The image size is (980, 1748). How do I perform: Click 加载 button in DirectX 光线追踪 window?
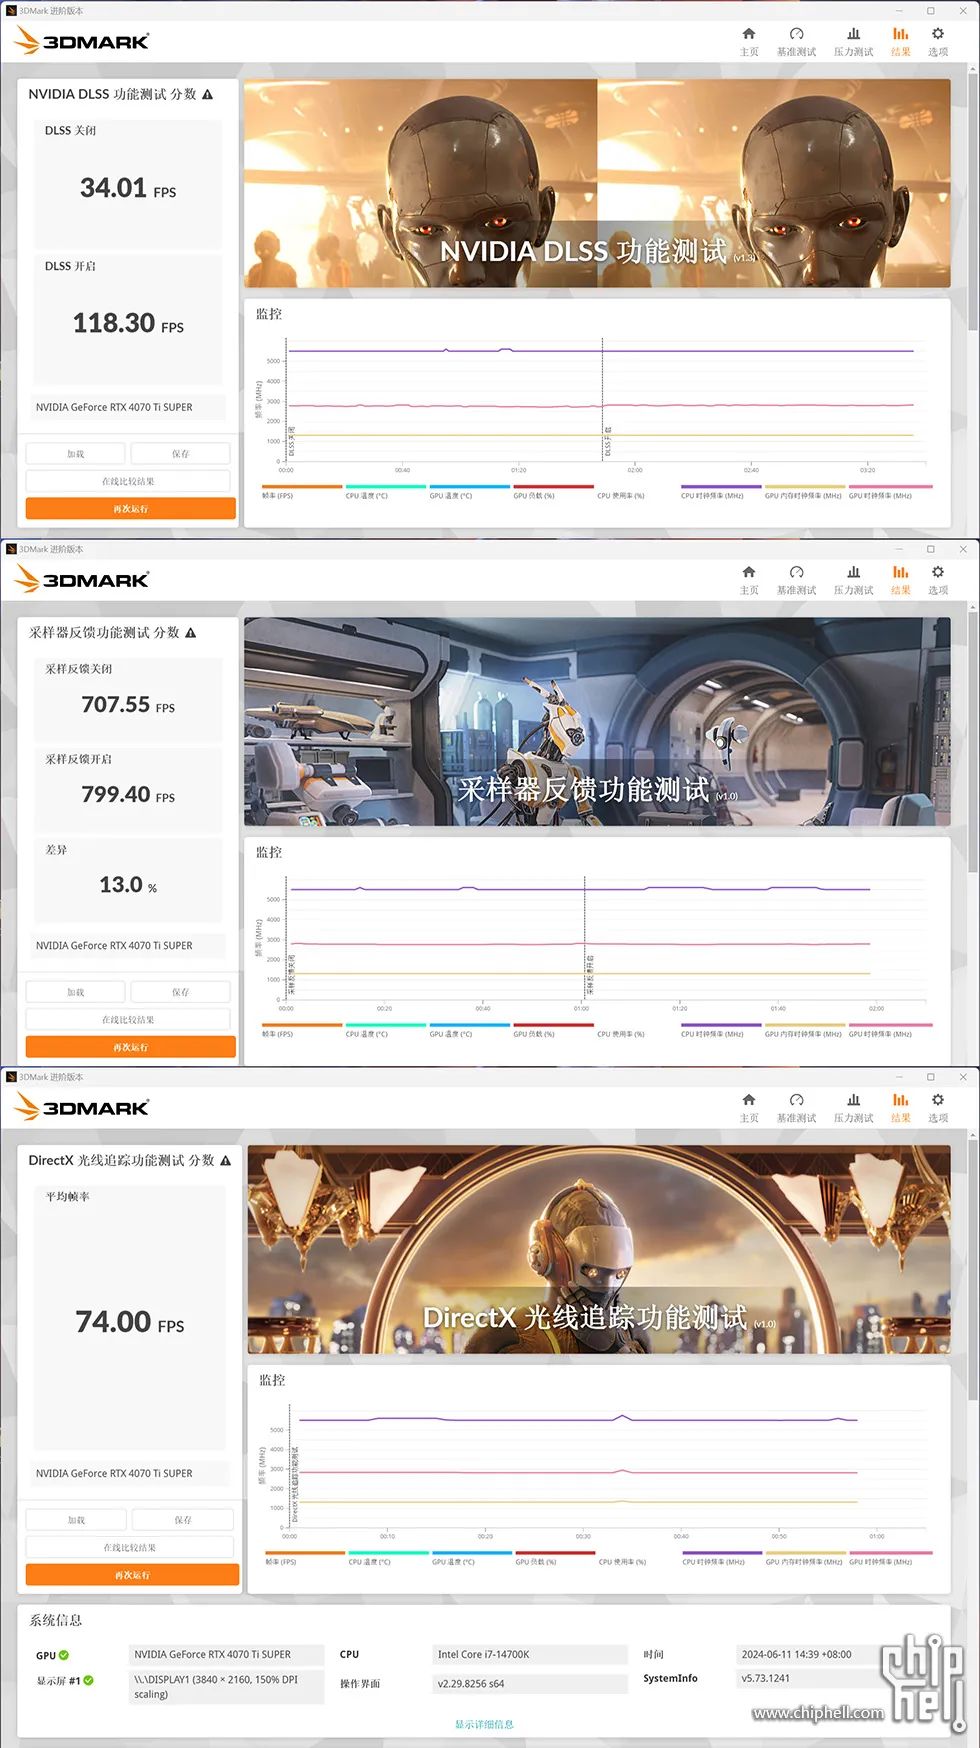(x=77, y=1520)
